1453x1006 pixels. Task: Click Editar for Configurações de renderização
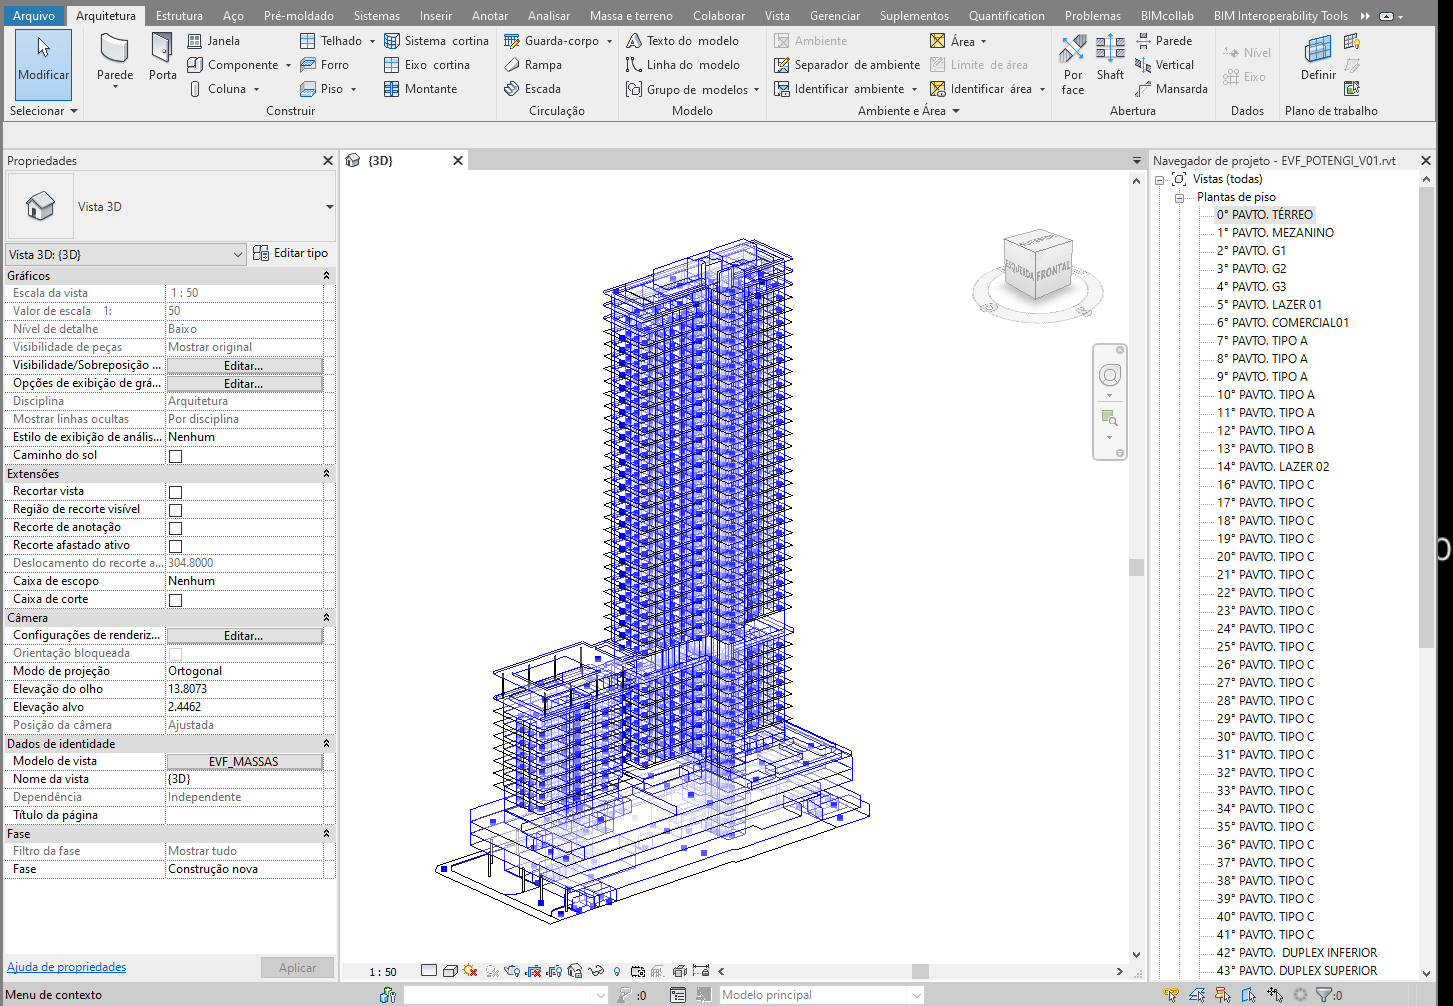(244, 636)
